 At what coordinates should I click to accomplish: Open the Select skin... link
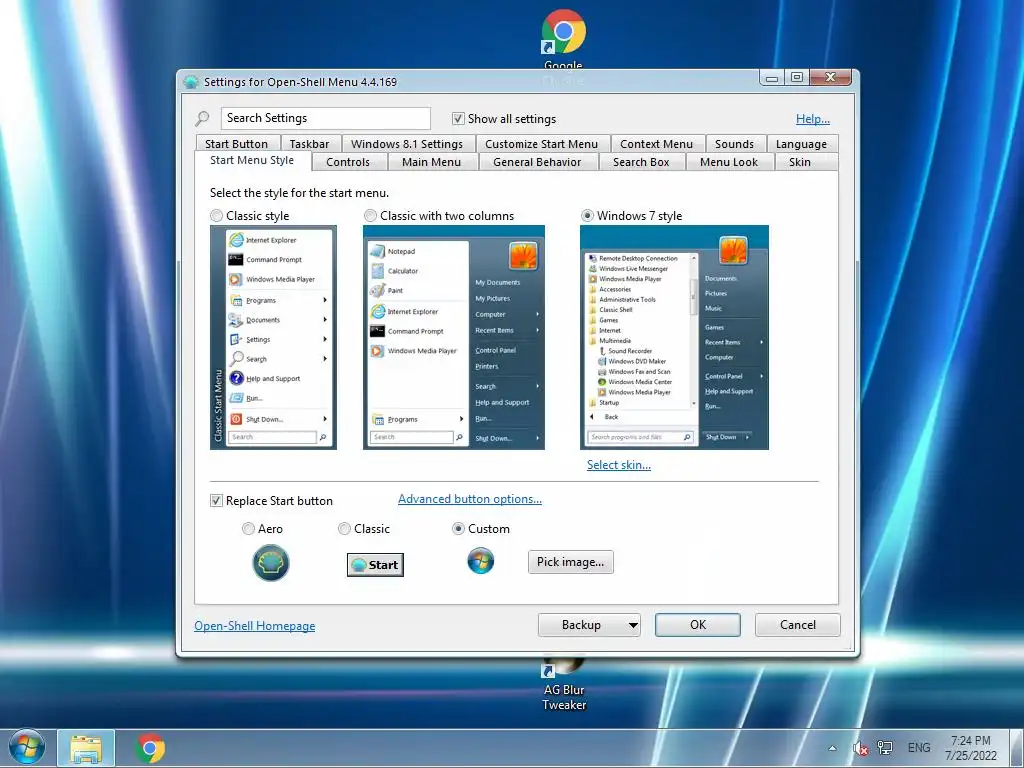coord(618,465)
